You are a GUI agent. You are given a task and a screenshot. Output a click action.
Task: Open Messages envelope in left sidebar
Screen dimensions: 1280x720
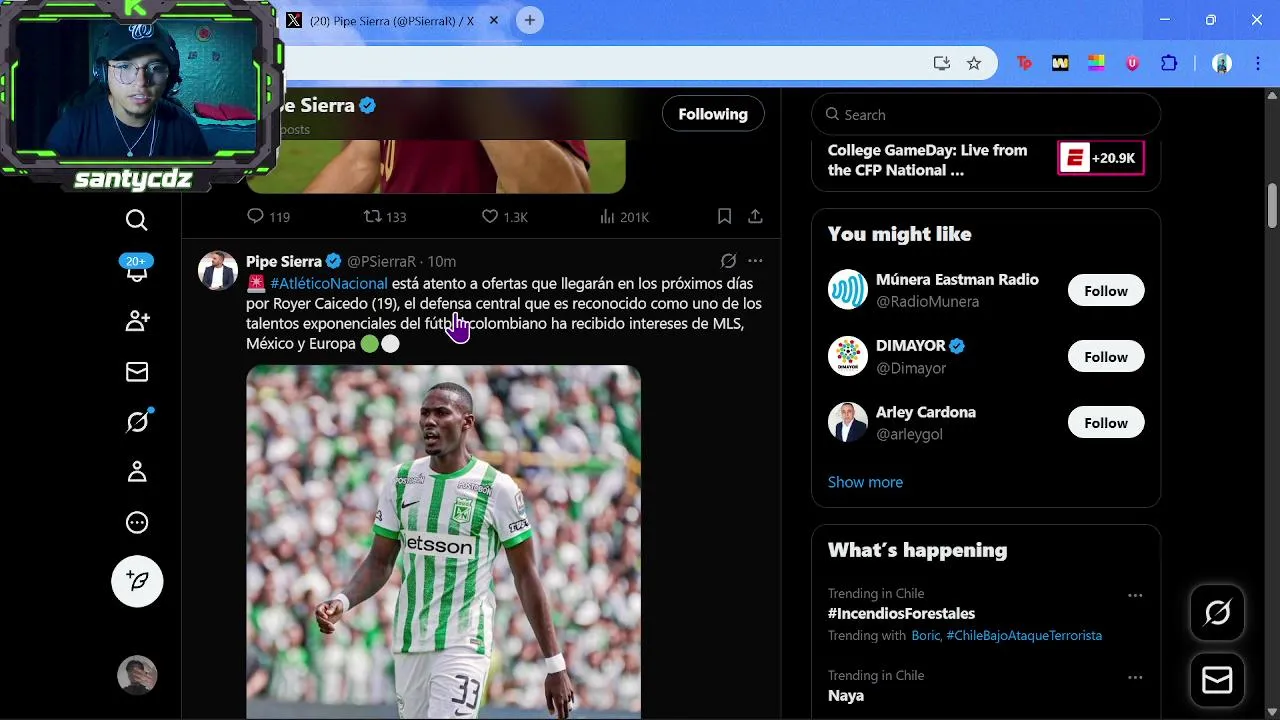point(137,372)
